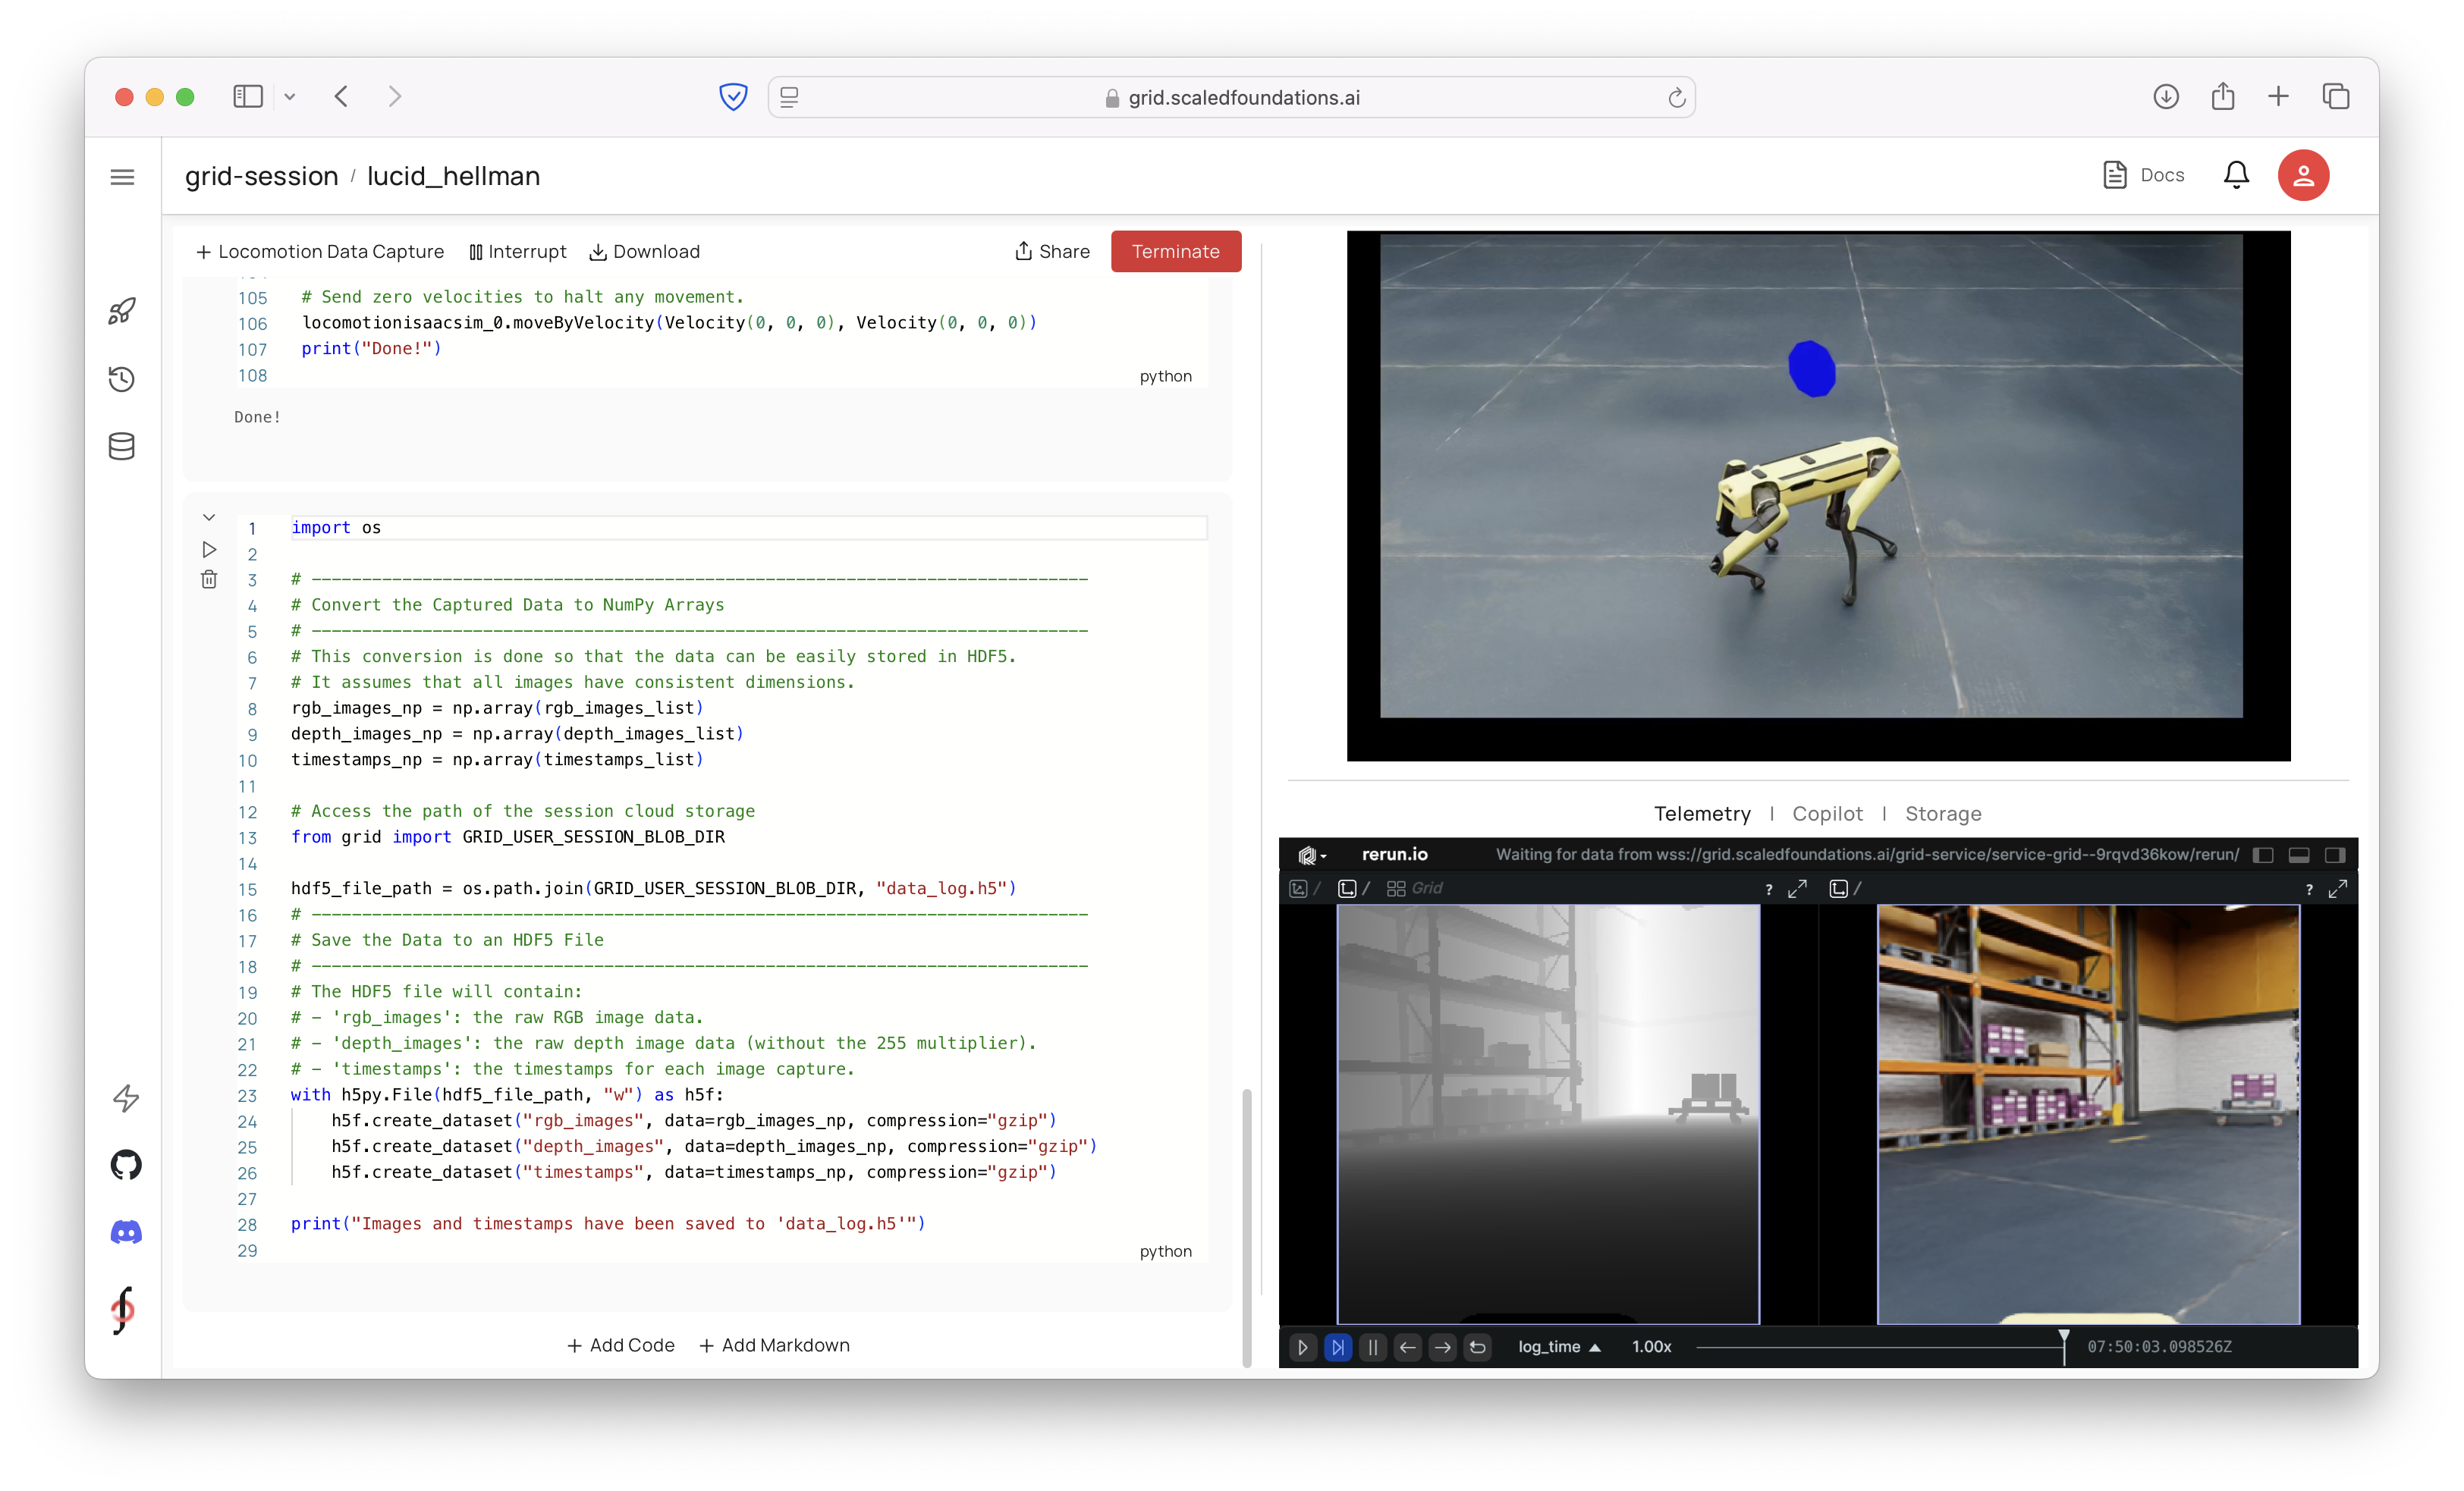Open notifications bell
This screenshot has height=1491, width=2464.
[x=2236, y=175]
